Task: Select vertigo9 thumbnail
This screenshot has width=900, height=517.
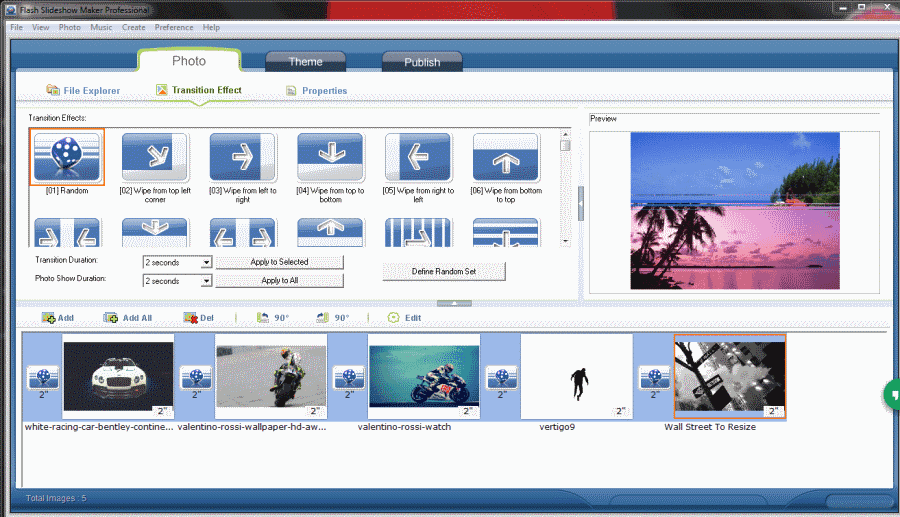Action: pyautogui.click(x=577, y=376)
